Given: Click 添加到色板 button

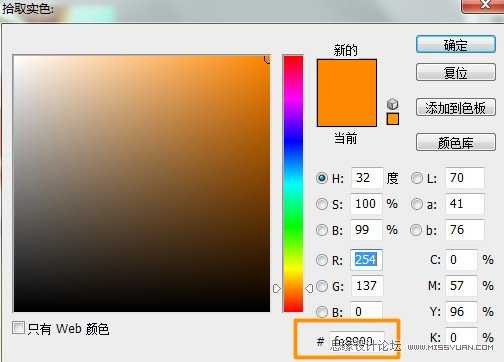Looking at the screenshot, I should pyautogui.click(x=456, y=108).
